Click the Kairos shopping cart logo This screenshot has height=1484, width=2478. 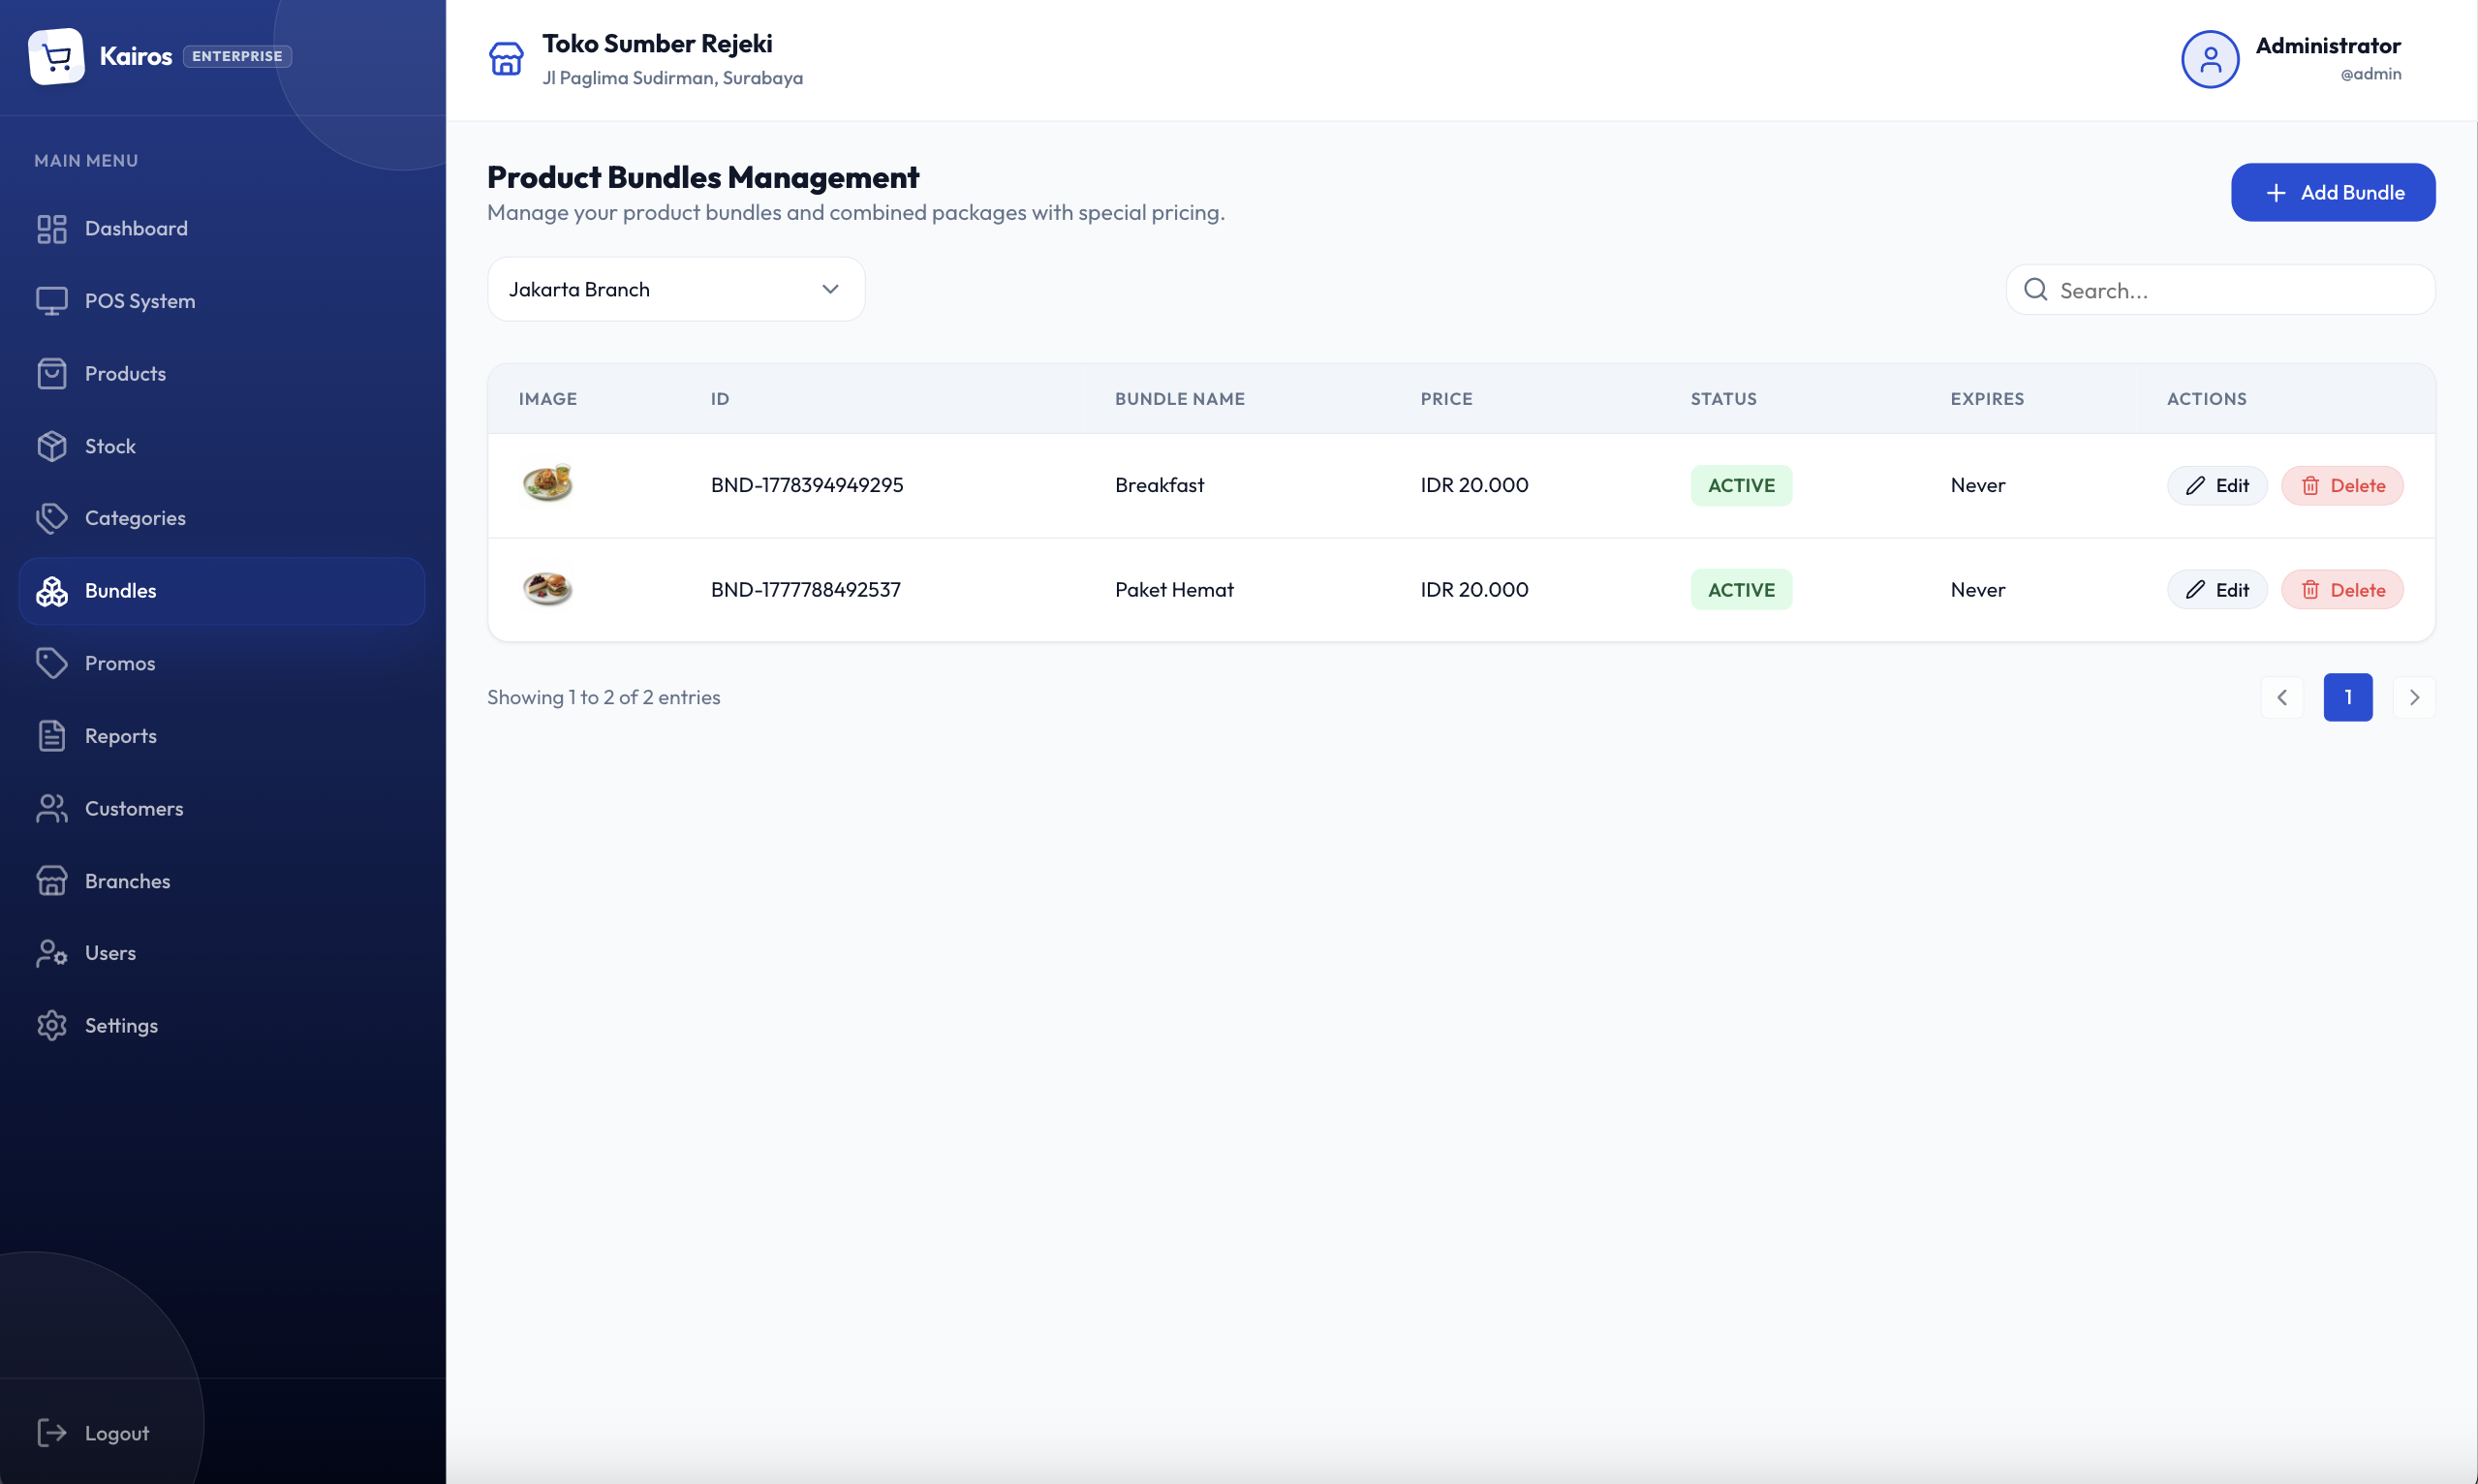(x=56, y=57)
